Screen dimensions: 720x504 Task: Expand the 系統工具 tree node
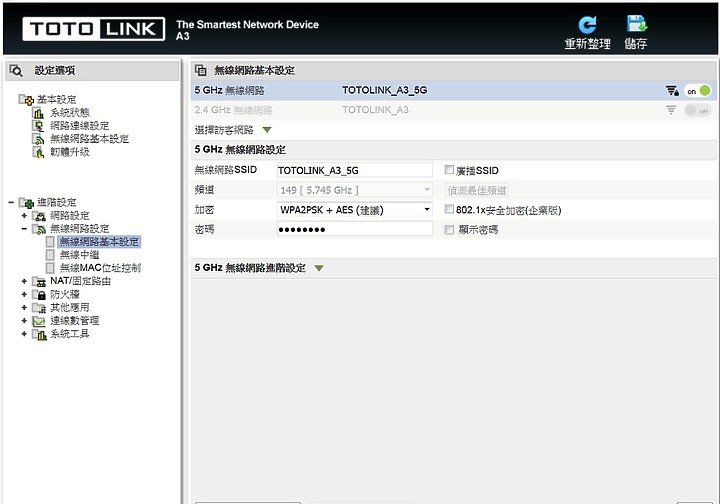(24, 334)
